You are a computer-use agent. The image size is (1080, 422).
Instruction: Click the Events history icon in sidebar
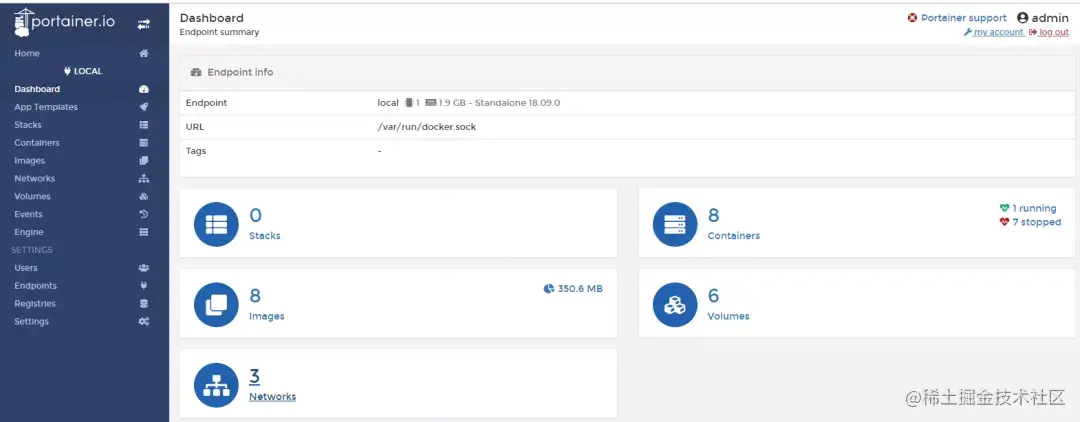coord(144,215)
